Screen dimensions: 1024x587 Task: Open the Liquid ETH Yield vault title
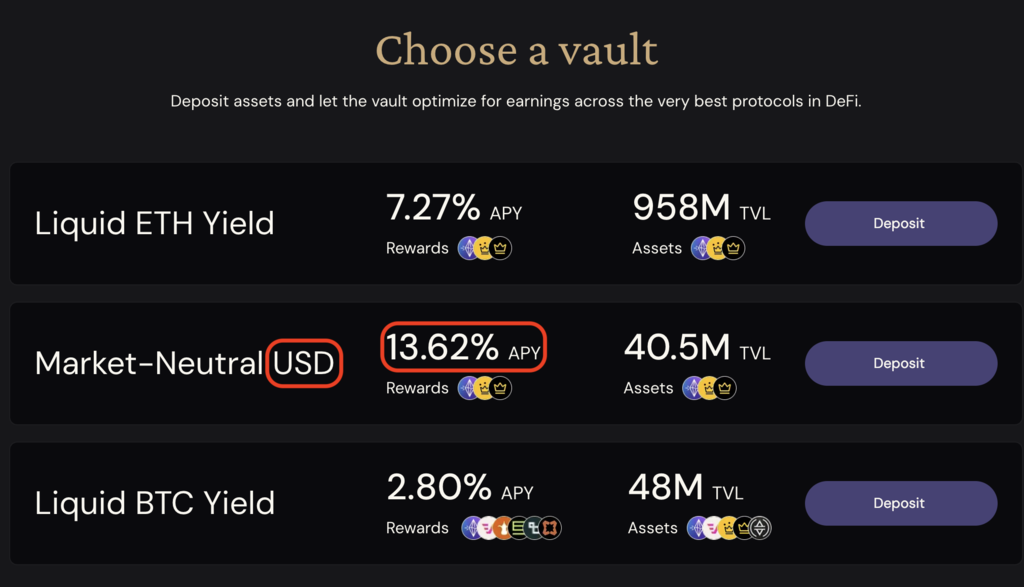(154, 223)
